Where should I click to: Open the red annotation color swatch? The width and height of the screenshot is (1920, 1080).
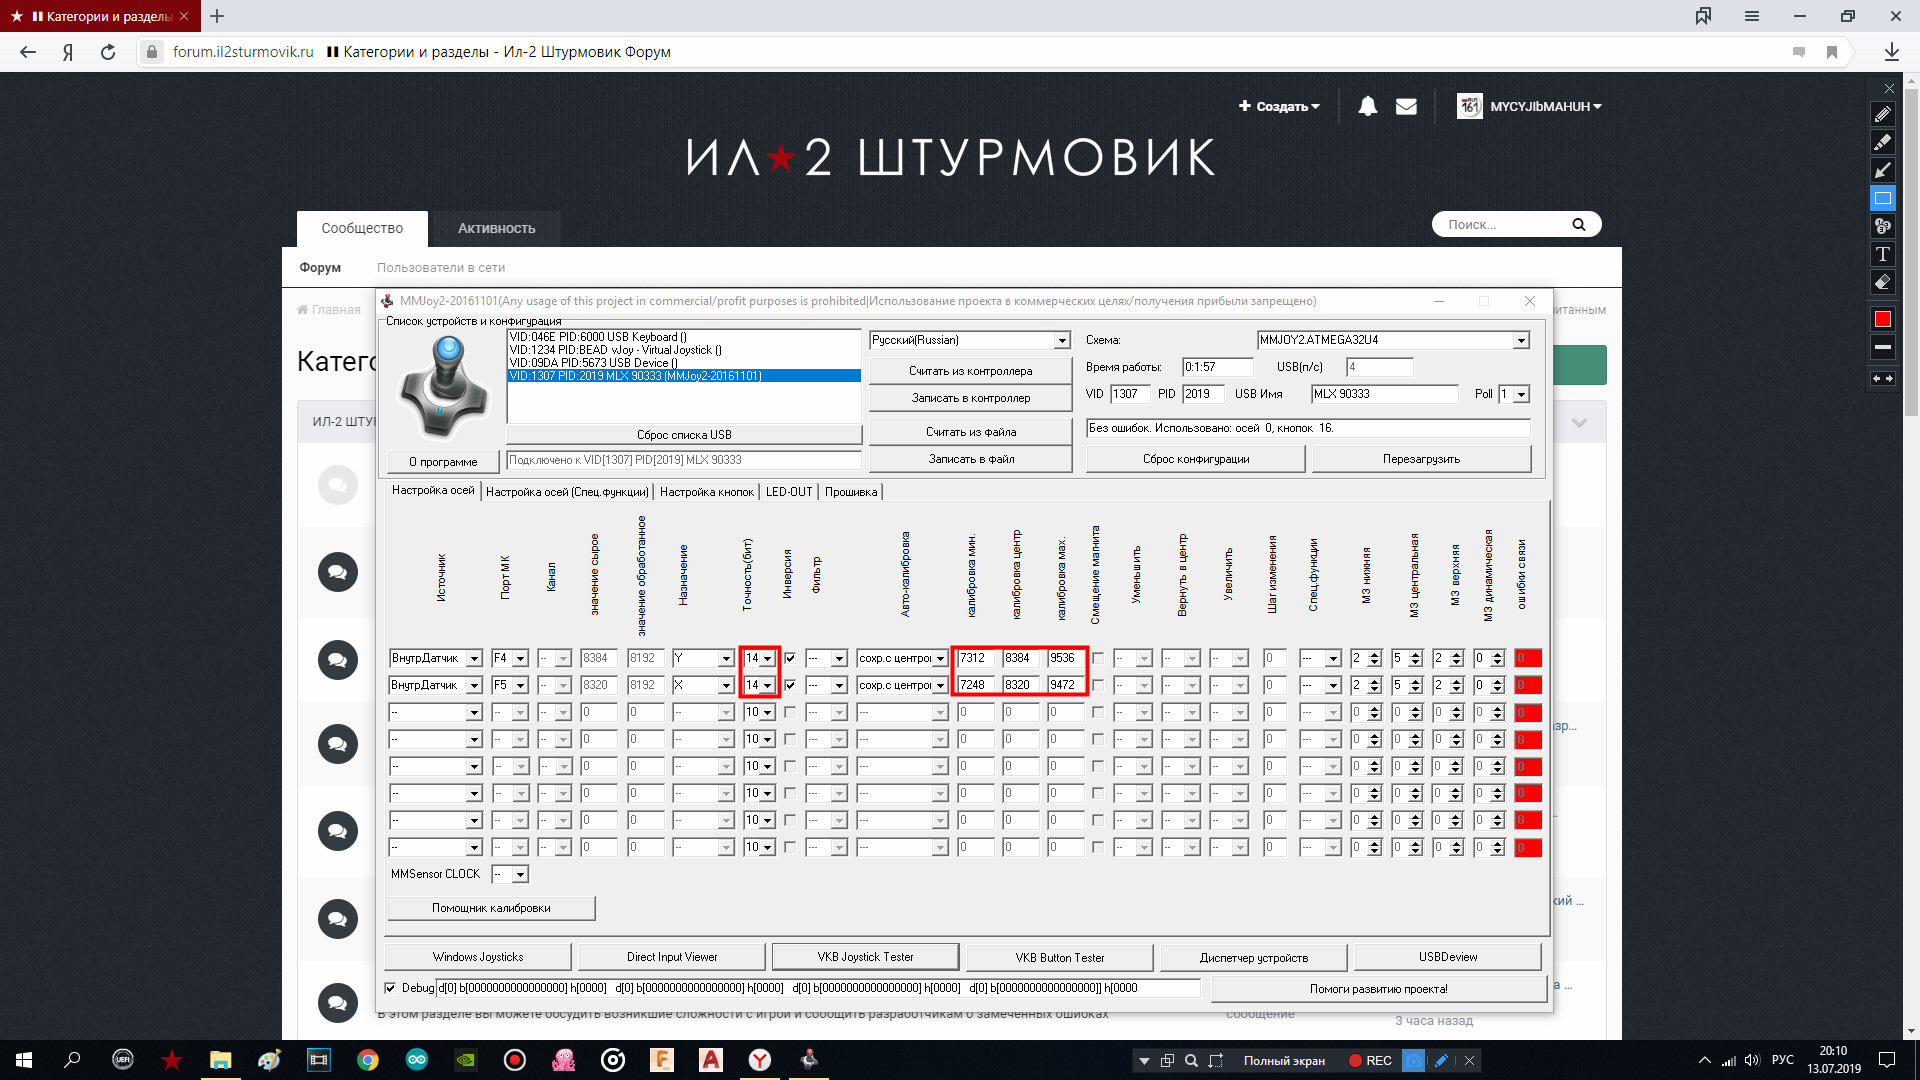(x=1882, y=319)
